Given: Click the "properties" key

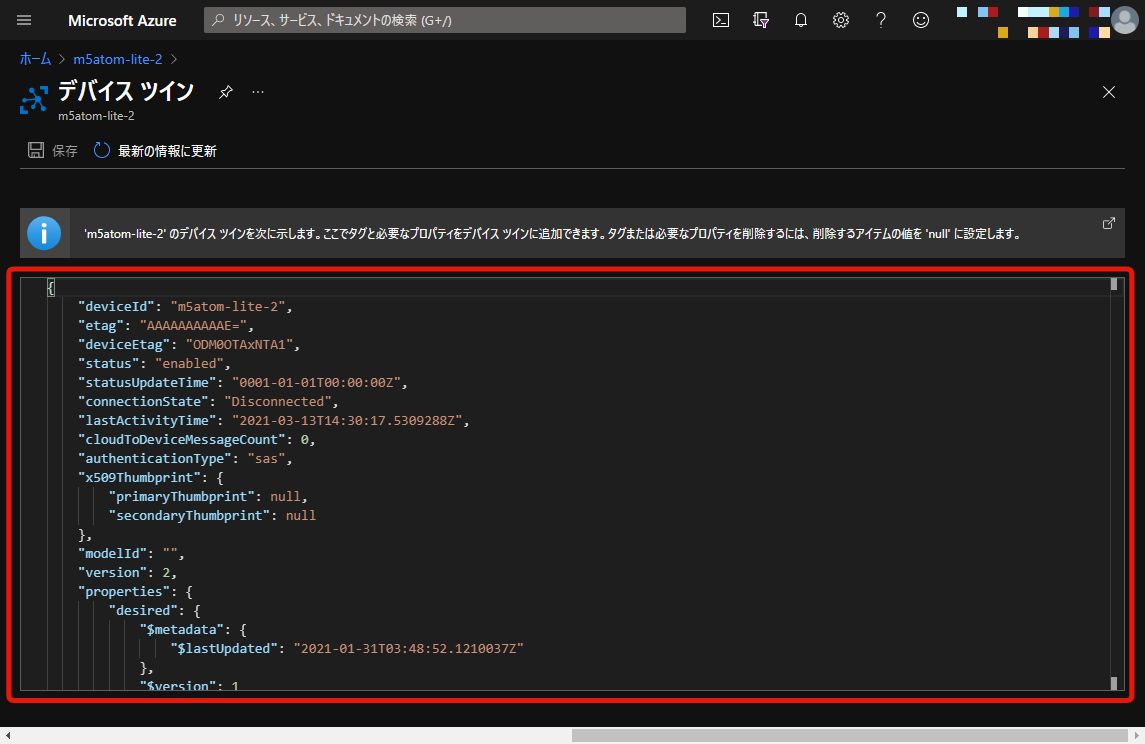Looking at the screenshot, I should pos(124,591).
